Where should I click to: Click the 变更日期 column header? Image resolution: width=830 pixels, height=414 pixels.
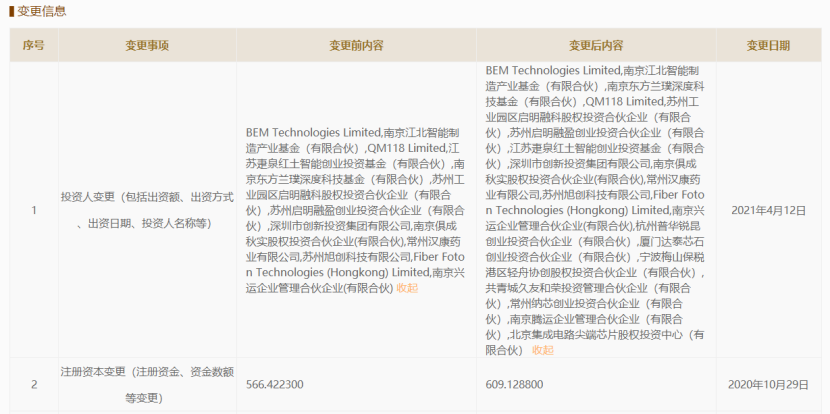coord(768,45)
